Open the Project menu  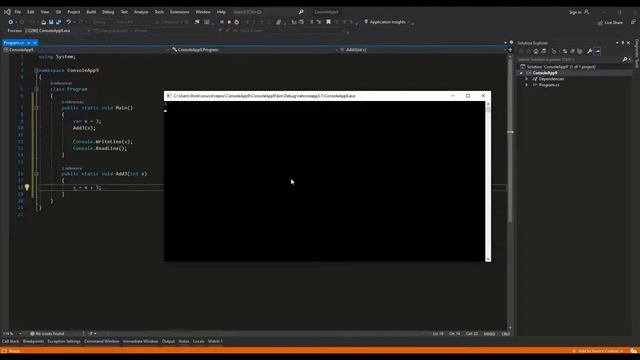pyautogui.click(x=73, y=12)
